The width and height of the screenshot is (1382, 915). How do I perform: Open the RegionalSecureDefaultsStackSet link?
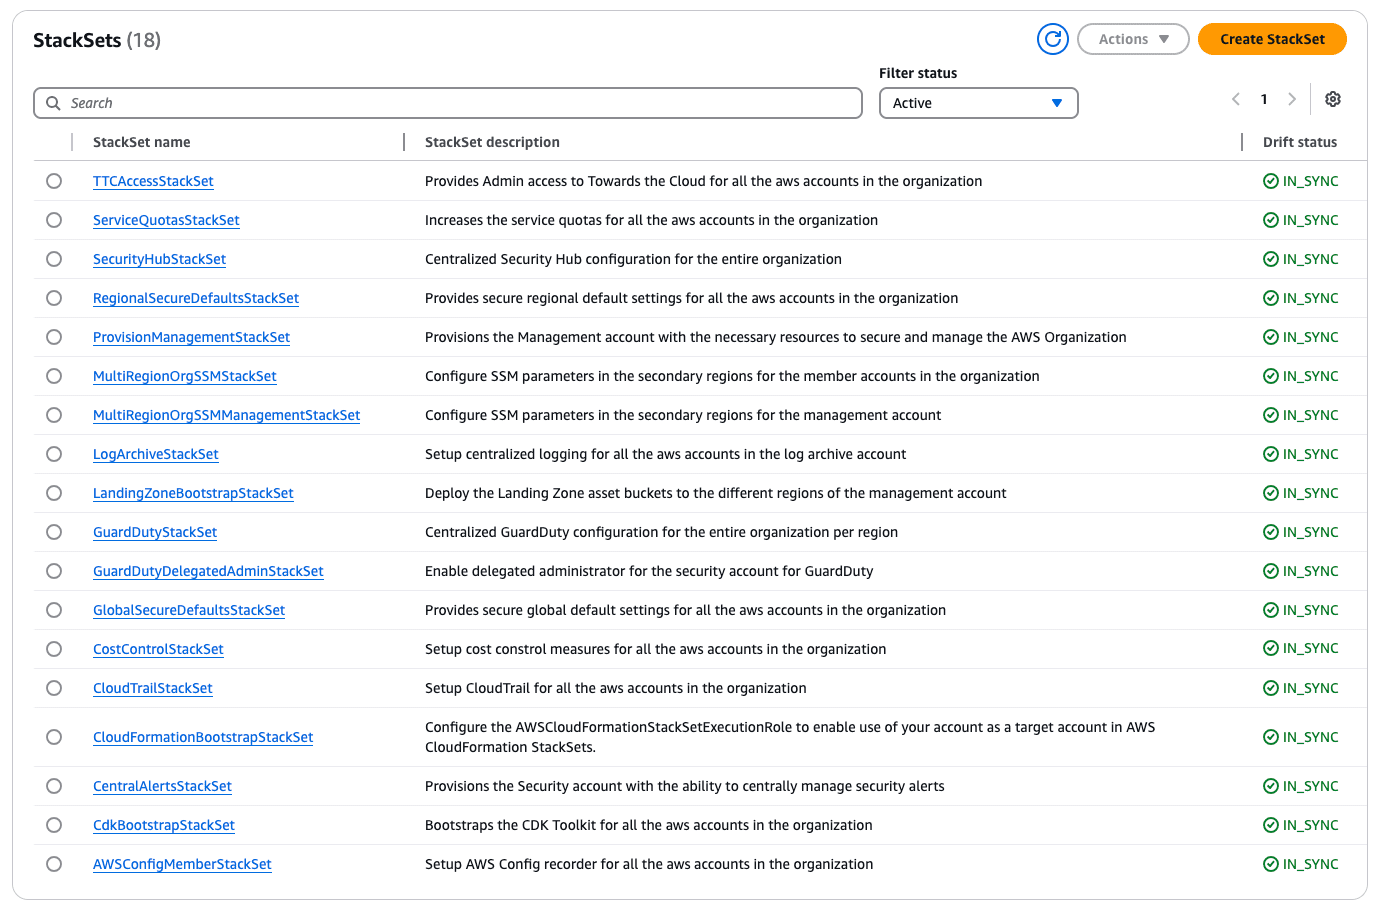pyautogui.click(x=196, y=298)
